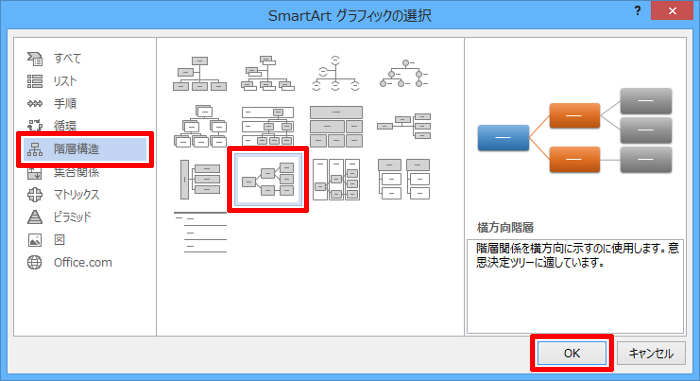Choose the lined list layout at bottom

200,233
